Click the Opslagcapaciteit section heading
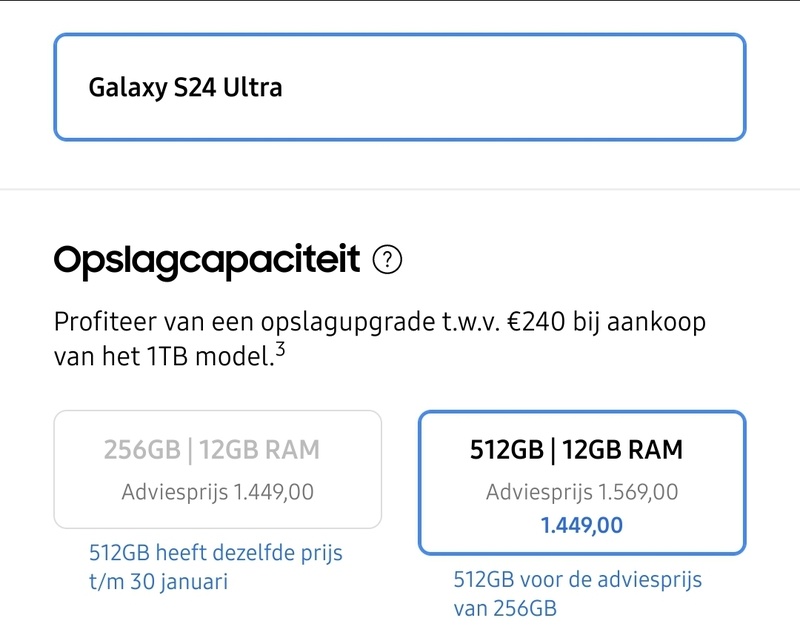Screen dimensions: 800x638 [x=206, y=260]
